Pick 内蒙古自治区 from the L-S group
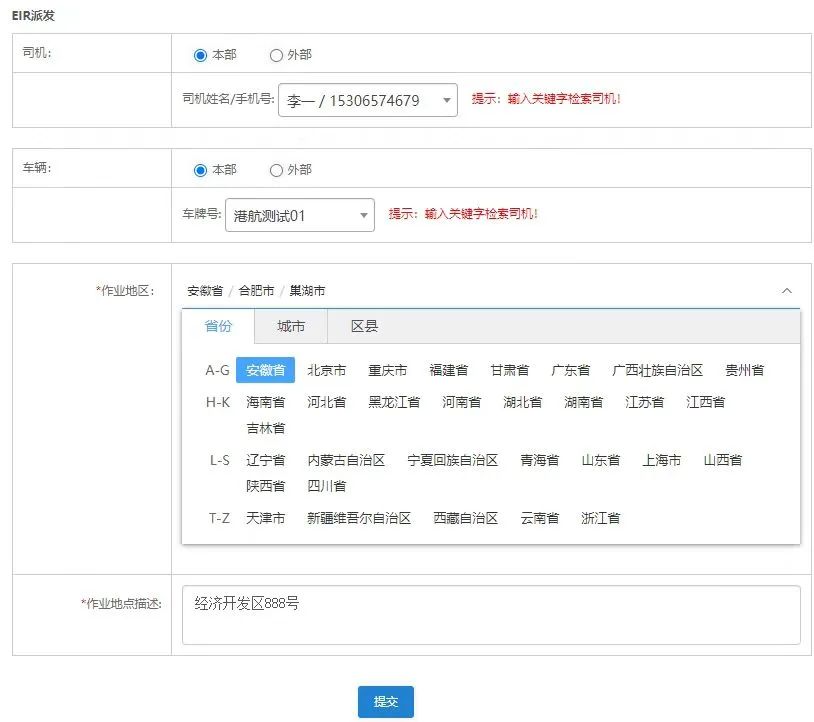This screenshot has width=814, height=722. [x=346, y=461]
